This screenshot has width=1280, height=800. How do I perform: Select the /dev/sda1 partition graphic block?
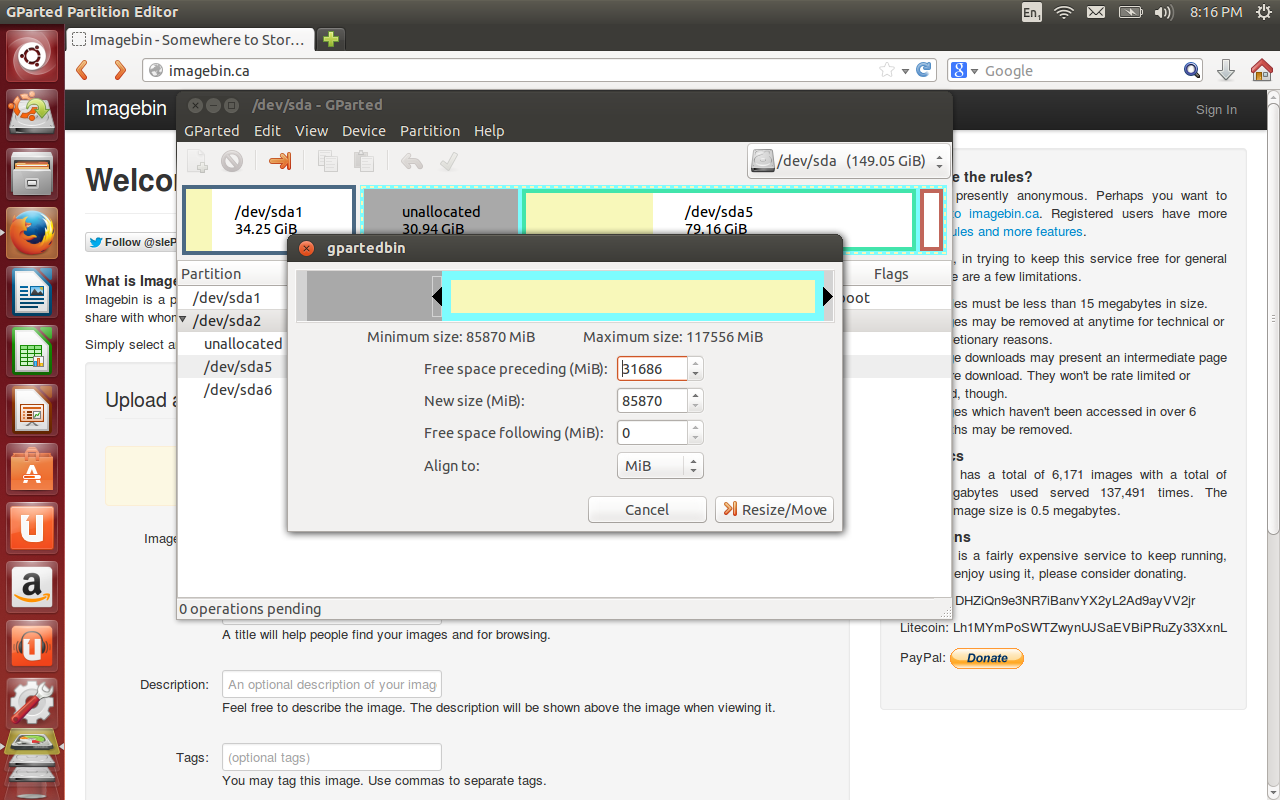coord(268,220)
